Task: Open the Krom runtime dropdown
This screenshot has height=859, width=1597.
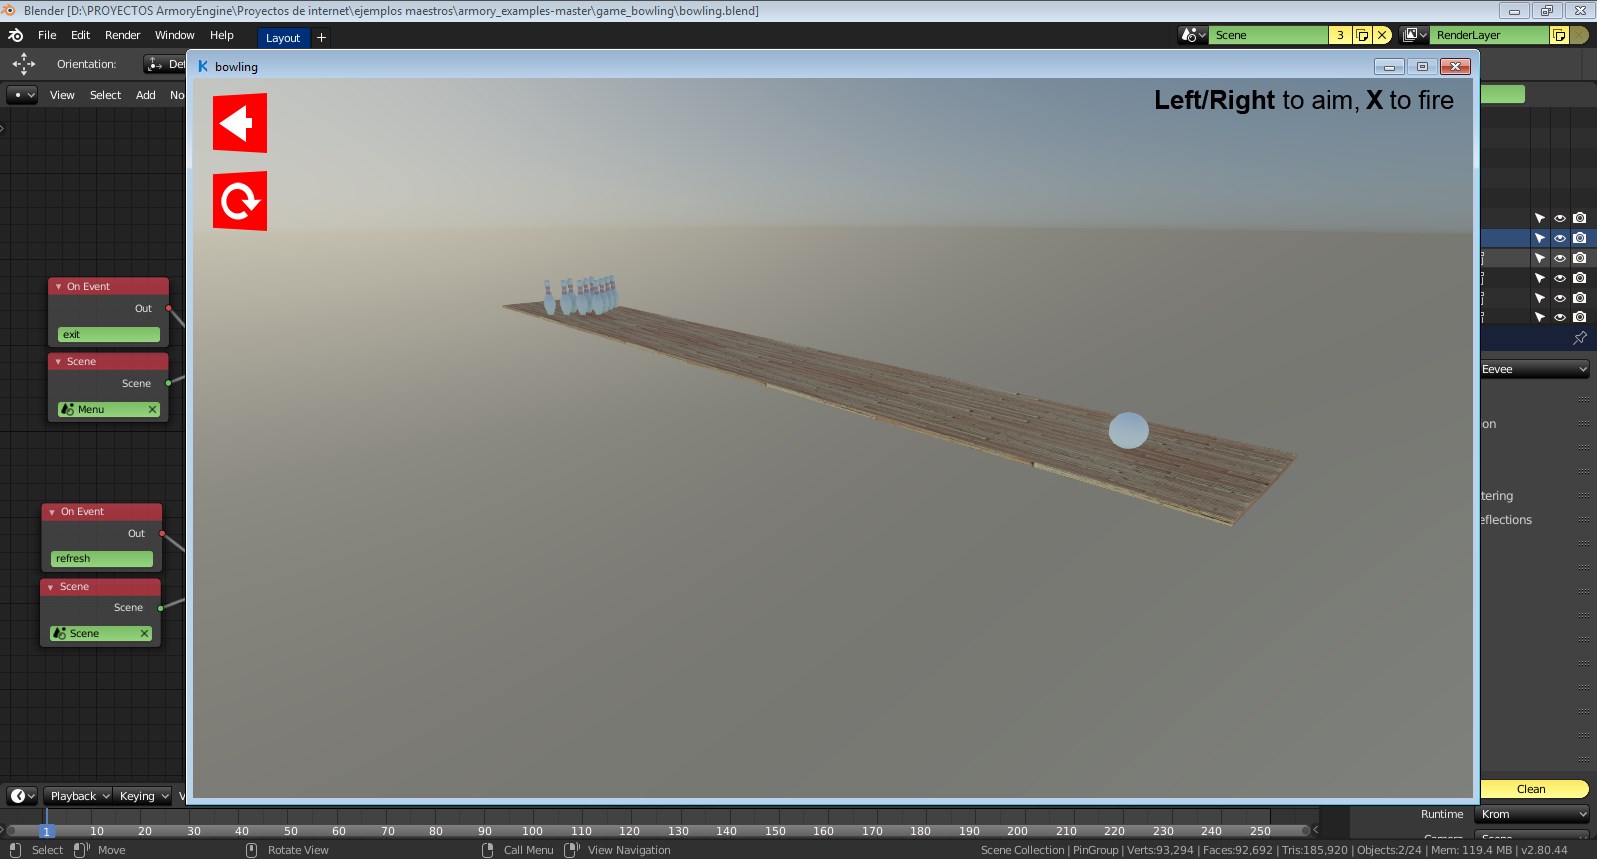Action: (x=1532, y=814)
